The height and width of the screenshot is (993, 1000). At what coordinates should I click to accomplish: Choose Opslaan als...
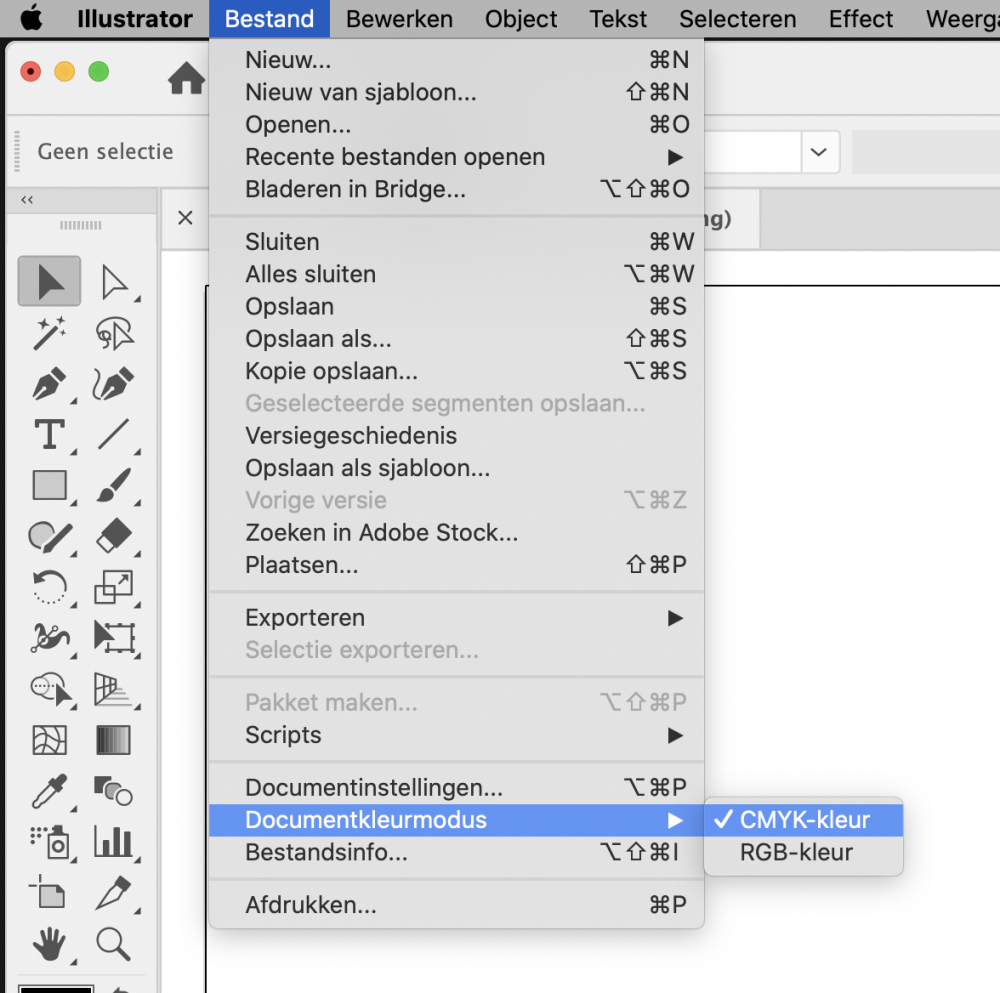tap(457, 339)
